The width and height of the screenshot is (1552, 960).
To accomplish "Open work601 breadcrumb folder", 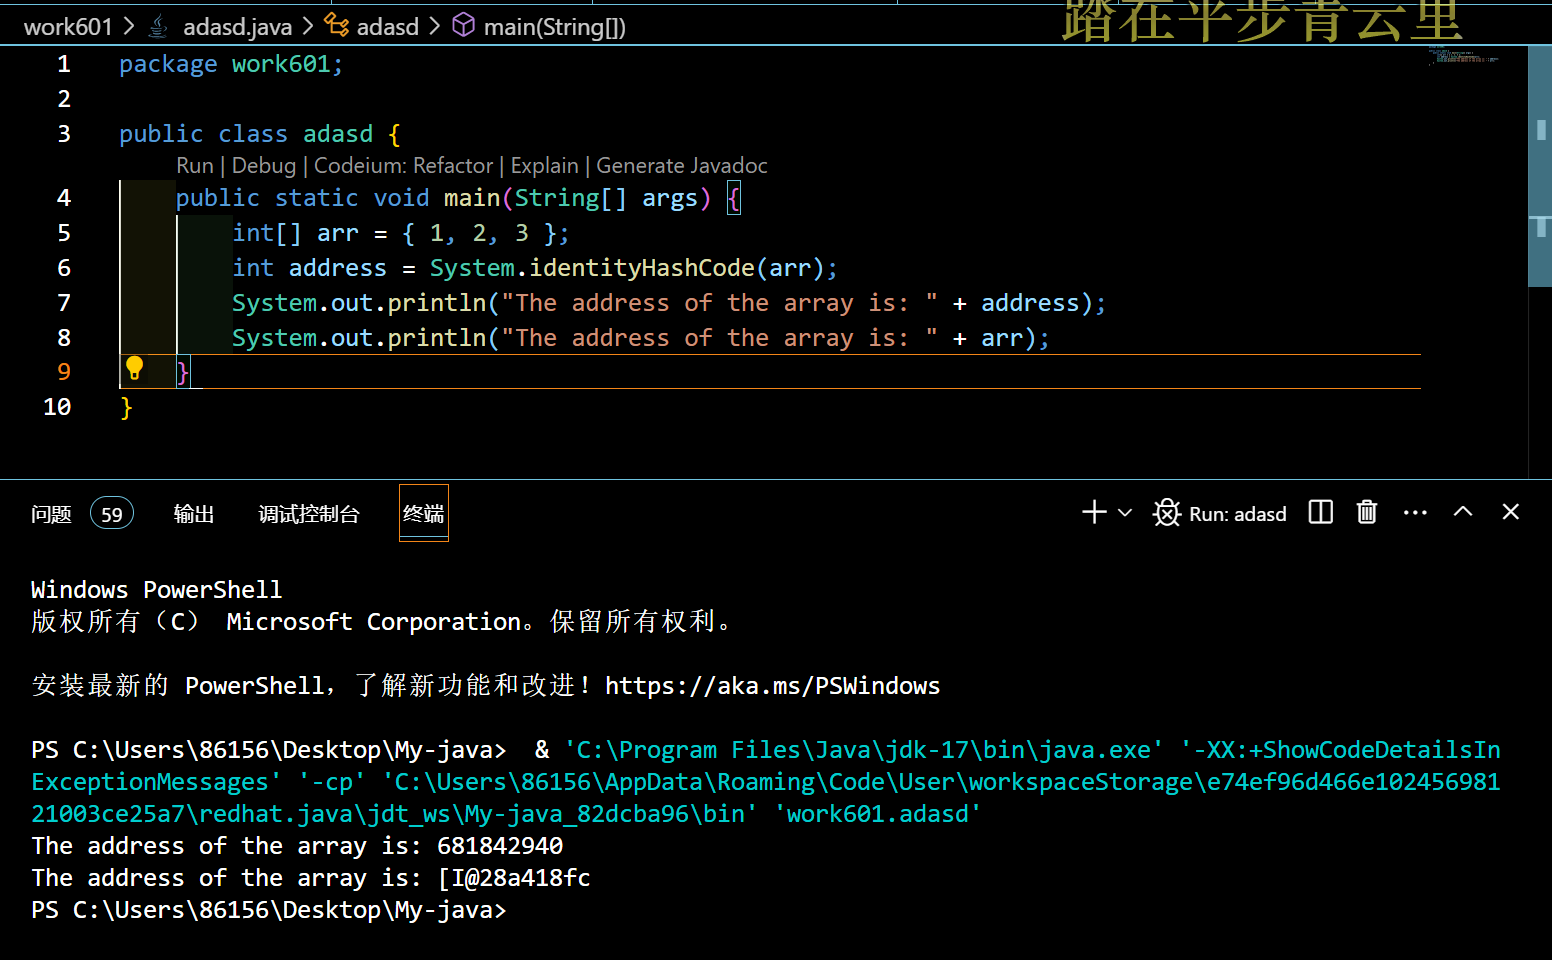I will [x=68, y=27].
